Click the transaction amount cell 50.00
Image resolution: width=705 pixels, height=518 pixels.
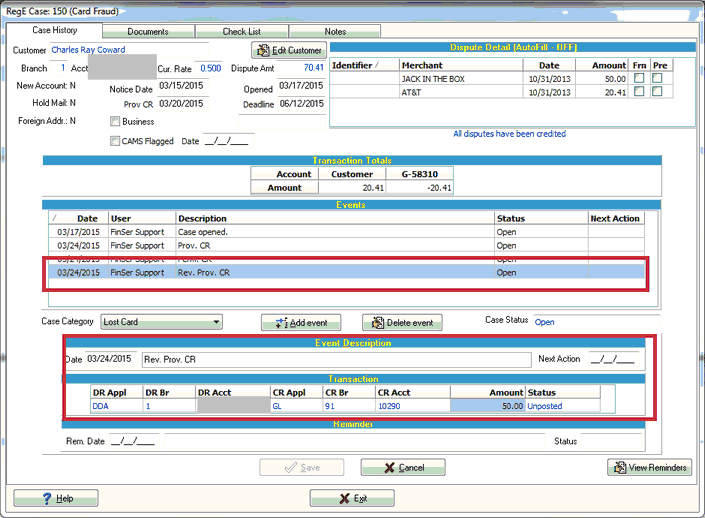(487, 406)
